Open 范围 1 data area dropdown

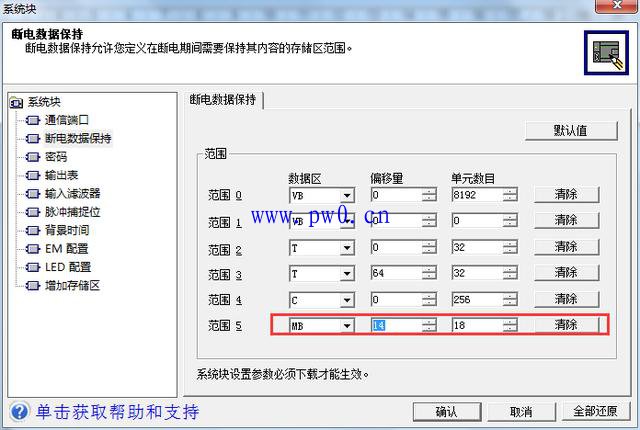347,222
